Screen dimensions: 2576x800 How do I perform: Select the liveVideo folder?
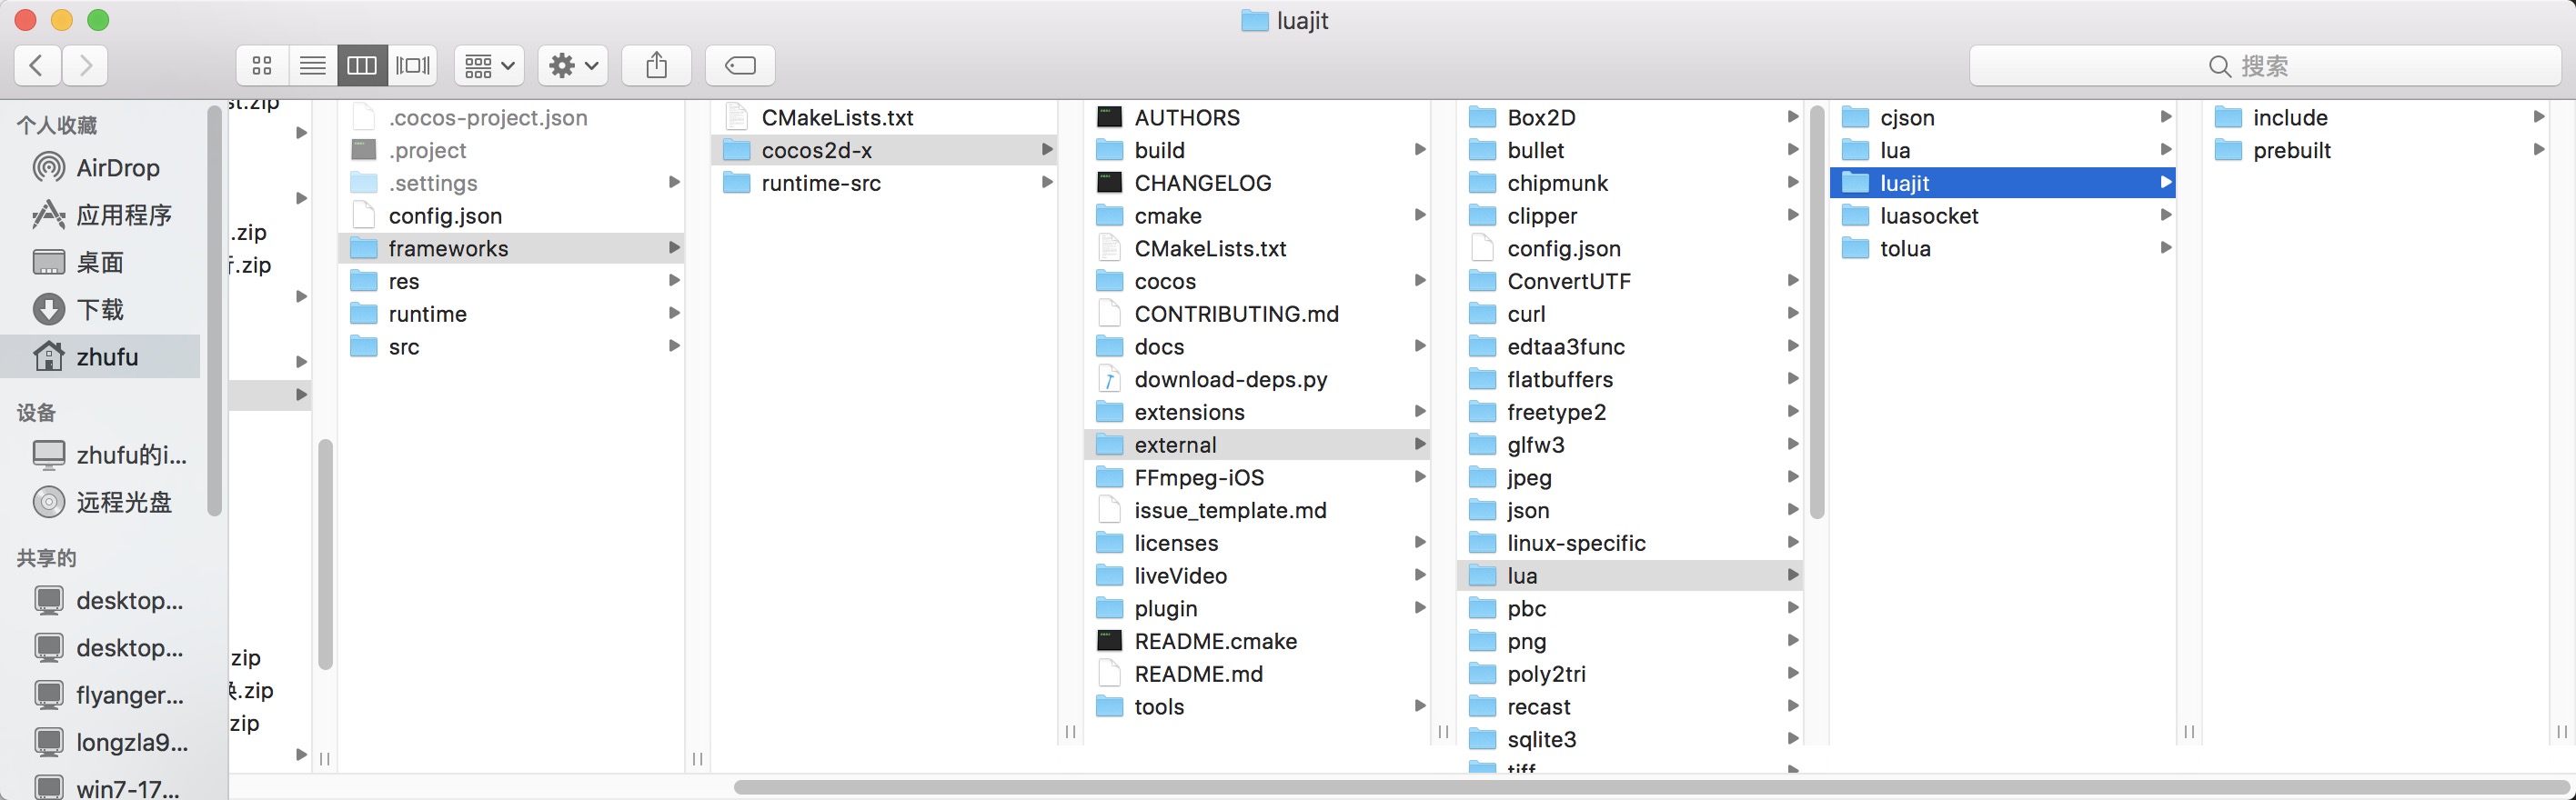coord(1258,575)
